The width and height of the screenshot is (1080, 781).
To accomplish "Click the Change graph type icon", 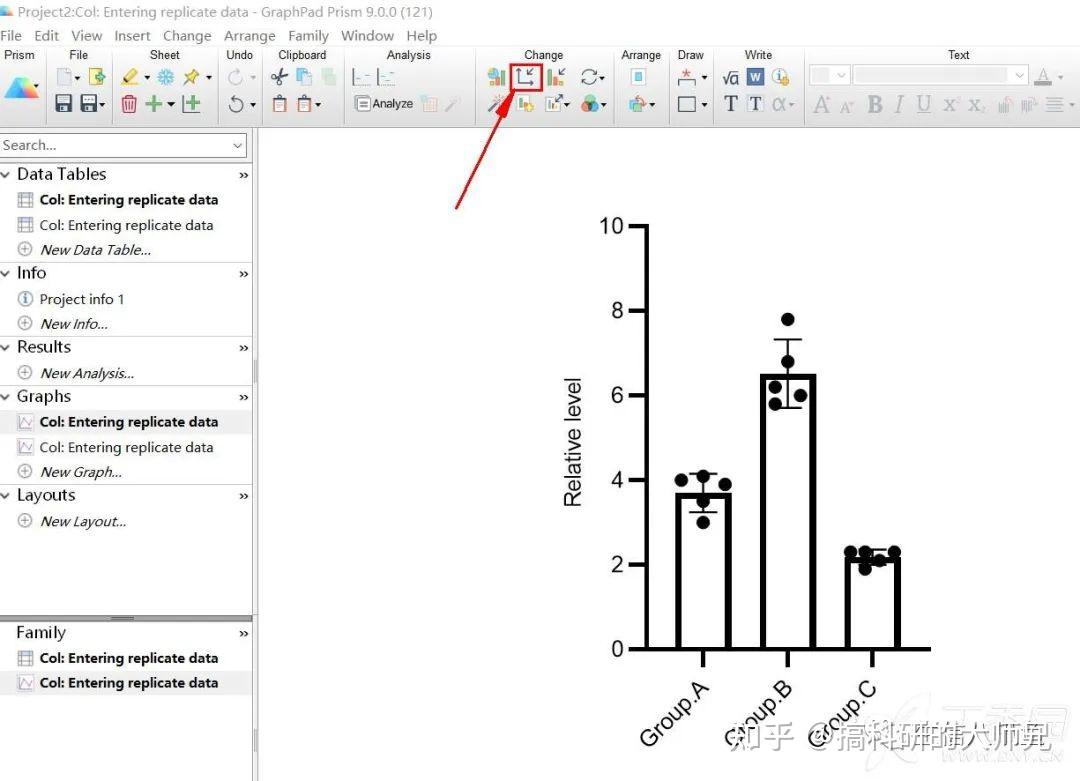I will tap(496, 77).
